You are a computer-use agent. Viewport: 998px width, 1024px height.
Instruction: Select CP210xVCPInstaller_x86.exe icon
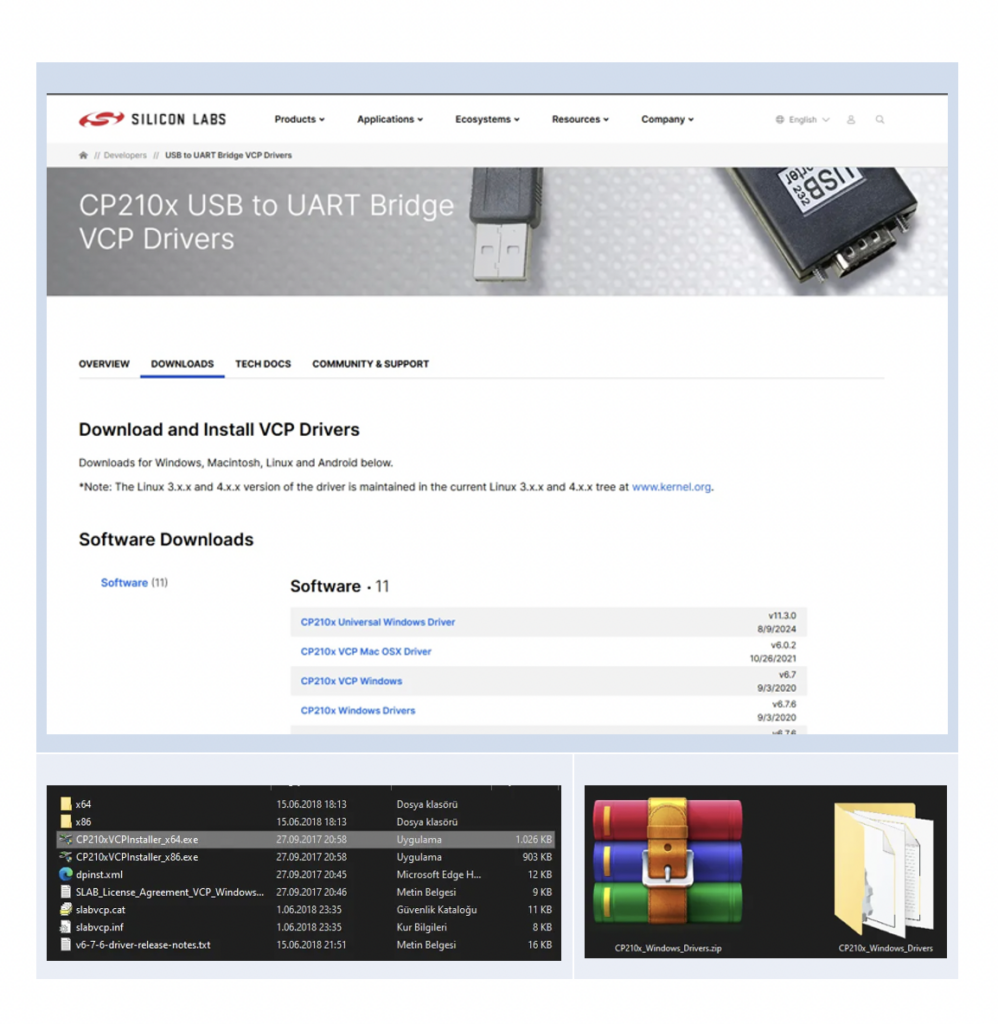(65, 857)
